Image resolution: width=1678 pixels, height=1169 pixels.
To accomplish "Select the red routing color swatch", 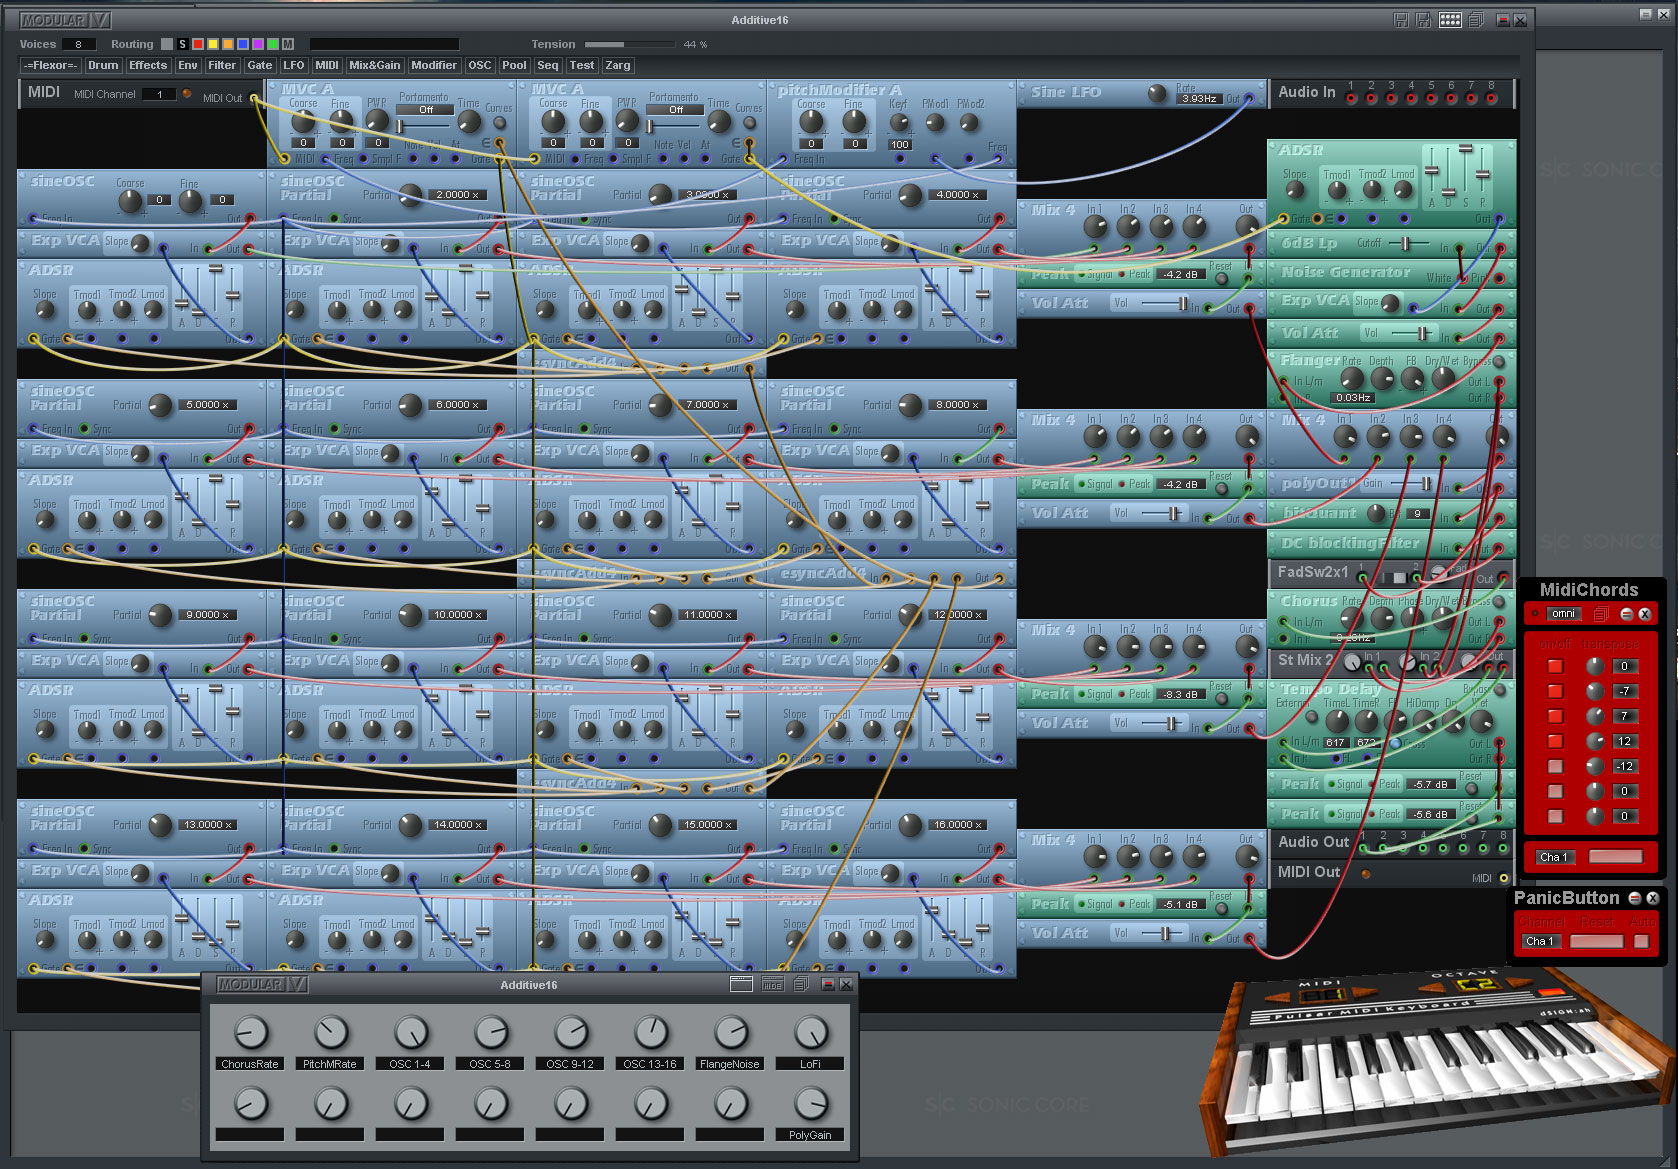I will point(198,44).
